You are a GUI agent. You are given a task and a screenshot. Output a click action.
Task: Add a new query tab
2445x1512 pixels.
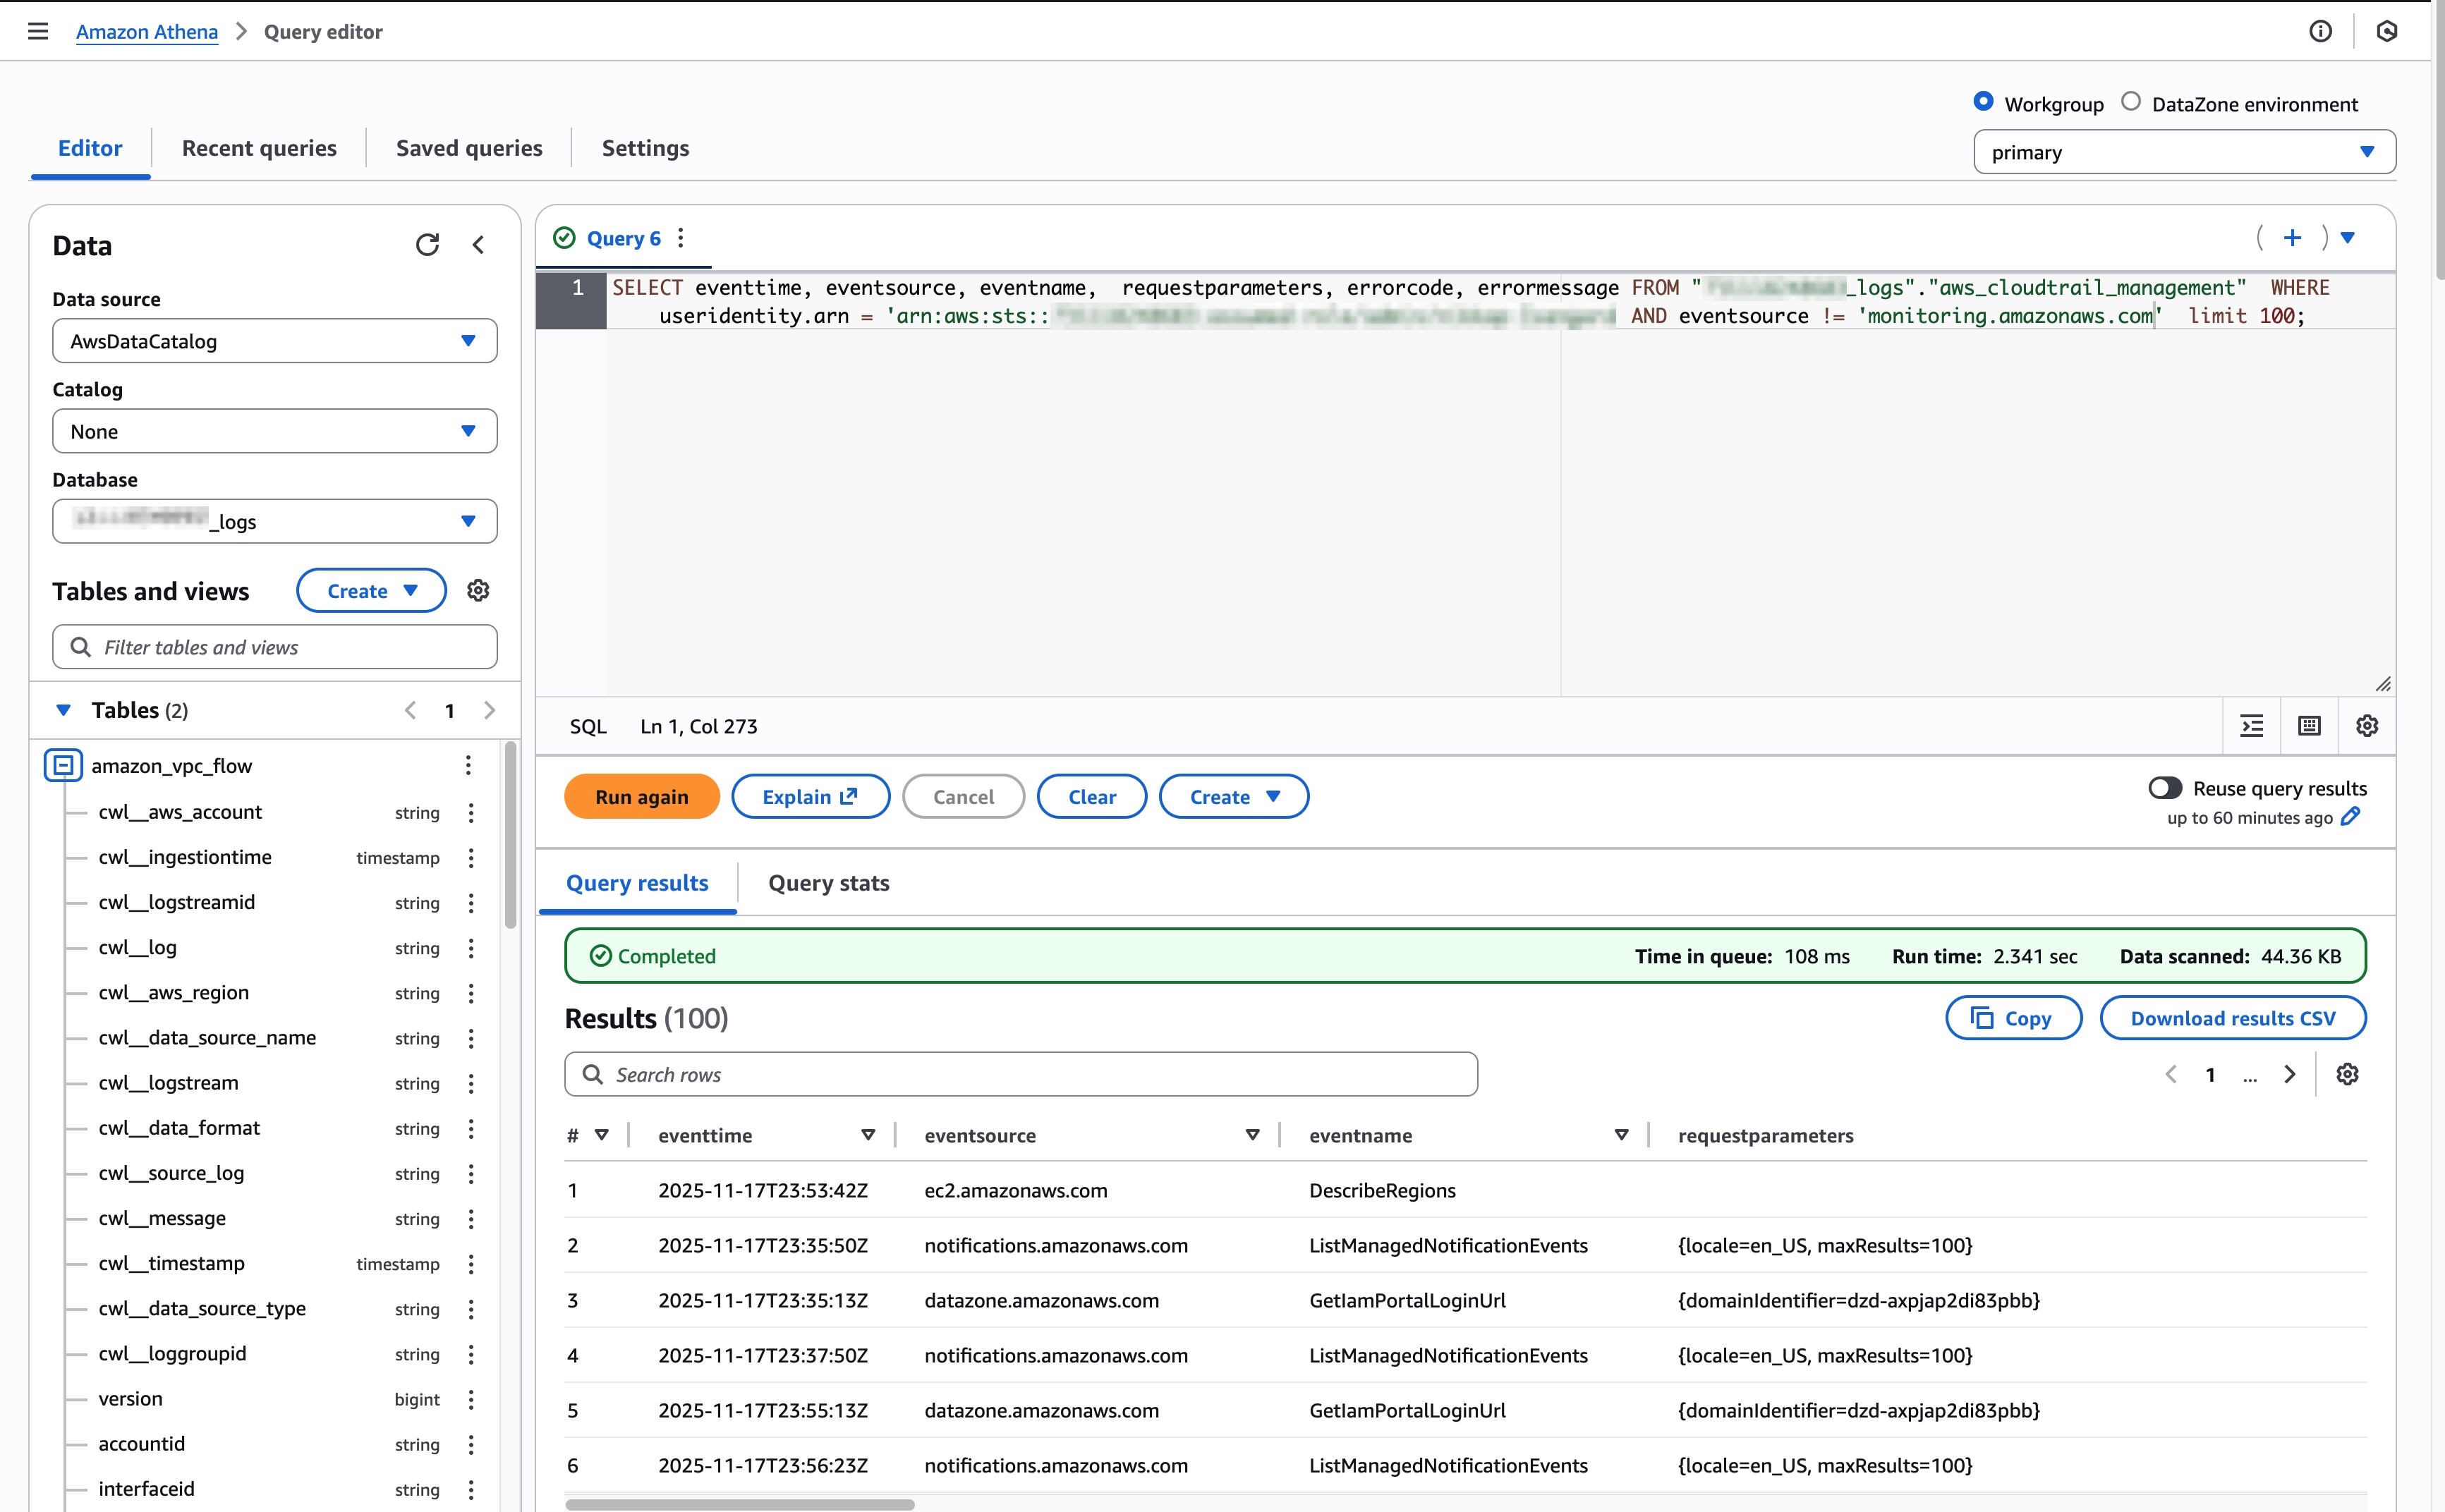[x=2292, y=238]
